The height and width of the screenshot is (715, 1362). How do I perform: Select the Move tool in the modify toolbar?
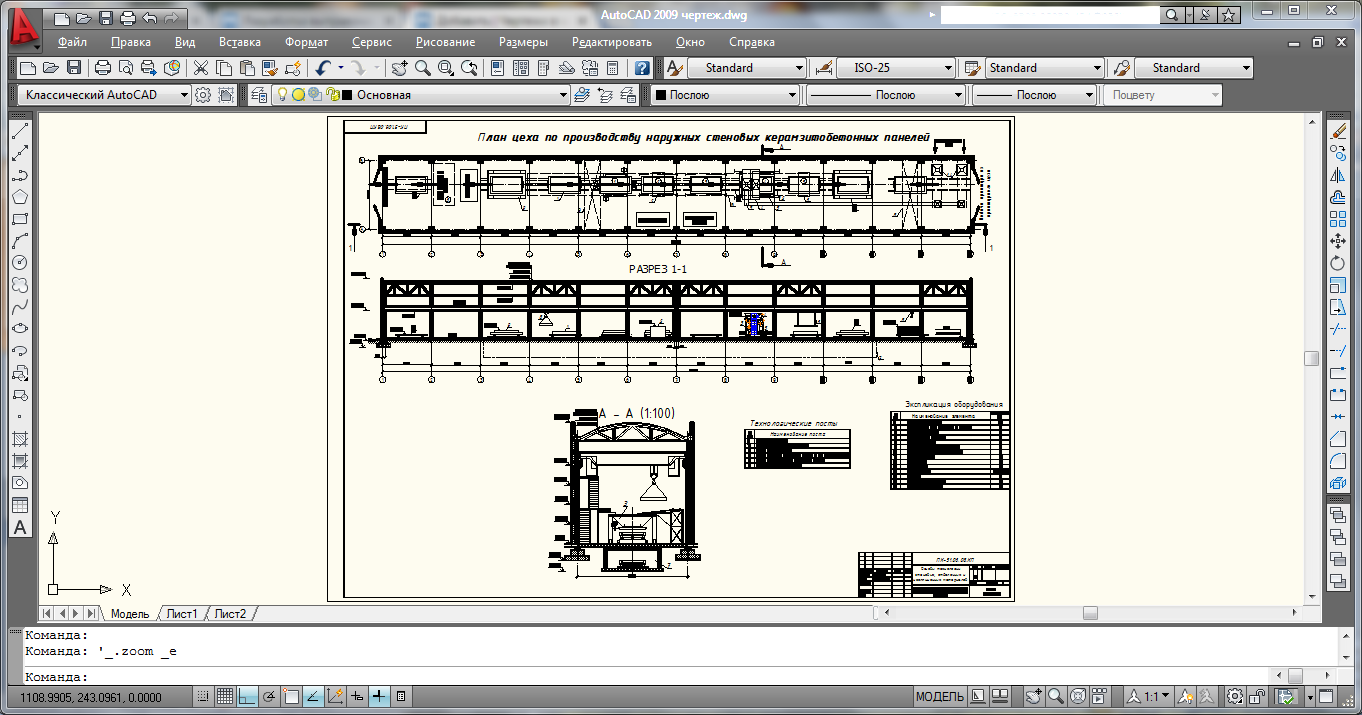pos(1338,241)
